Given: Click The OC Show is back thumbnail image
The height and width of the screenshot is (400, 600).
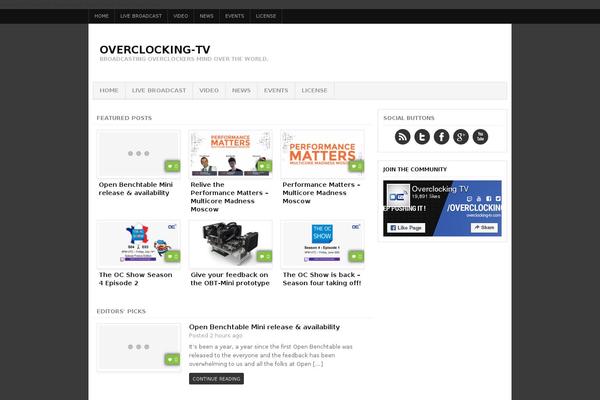Looking at the screenshot, I should point(322,244).
